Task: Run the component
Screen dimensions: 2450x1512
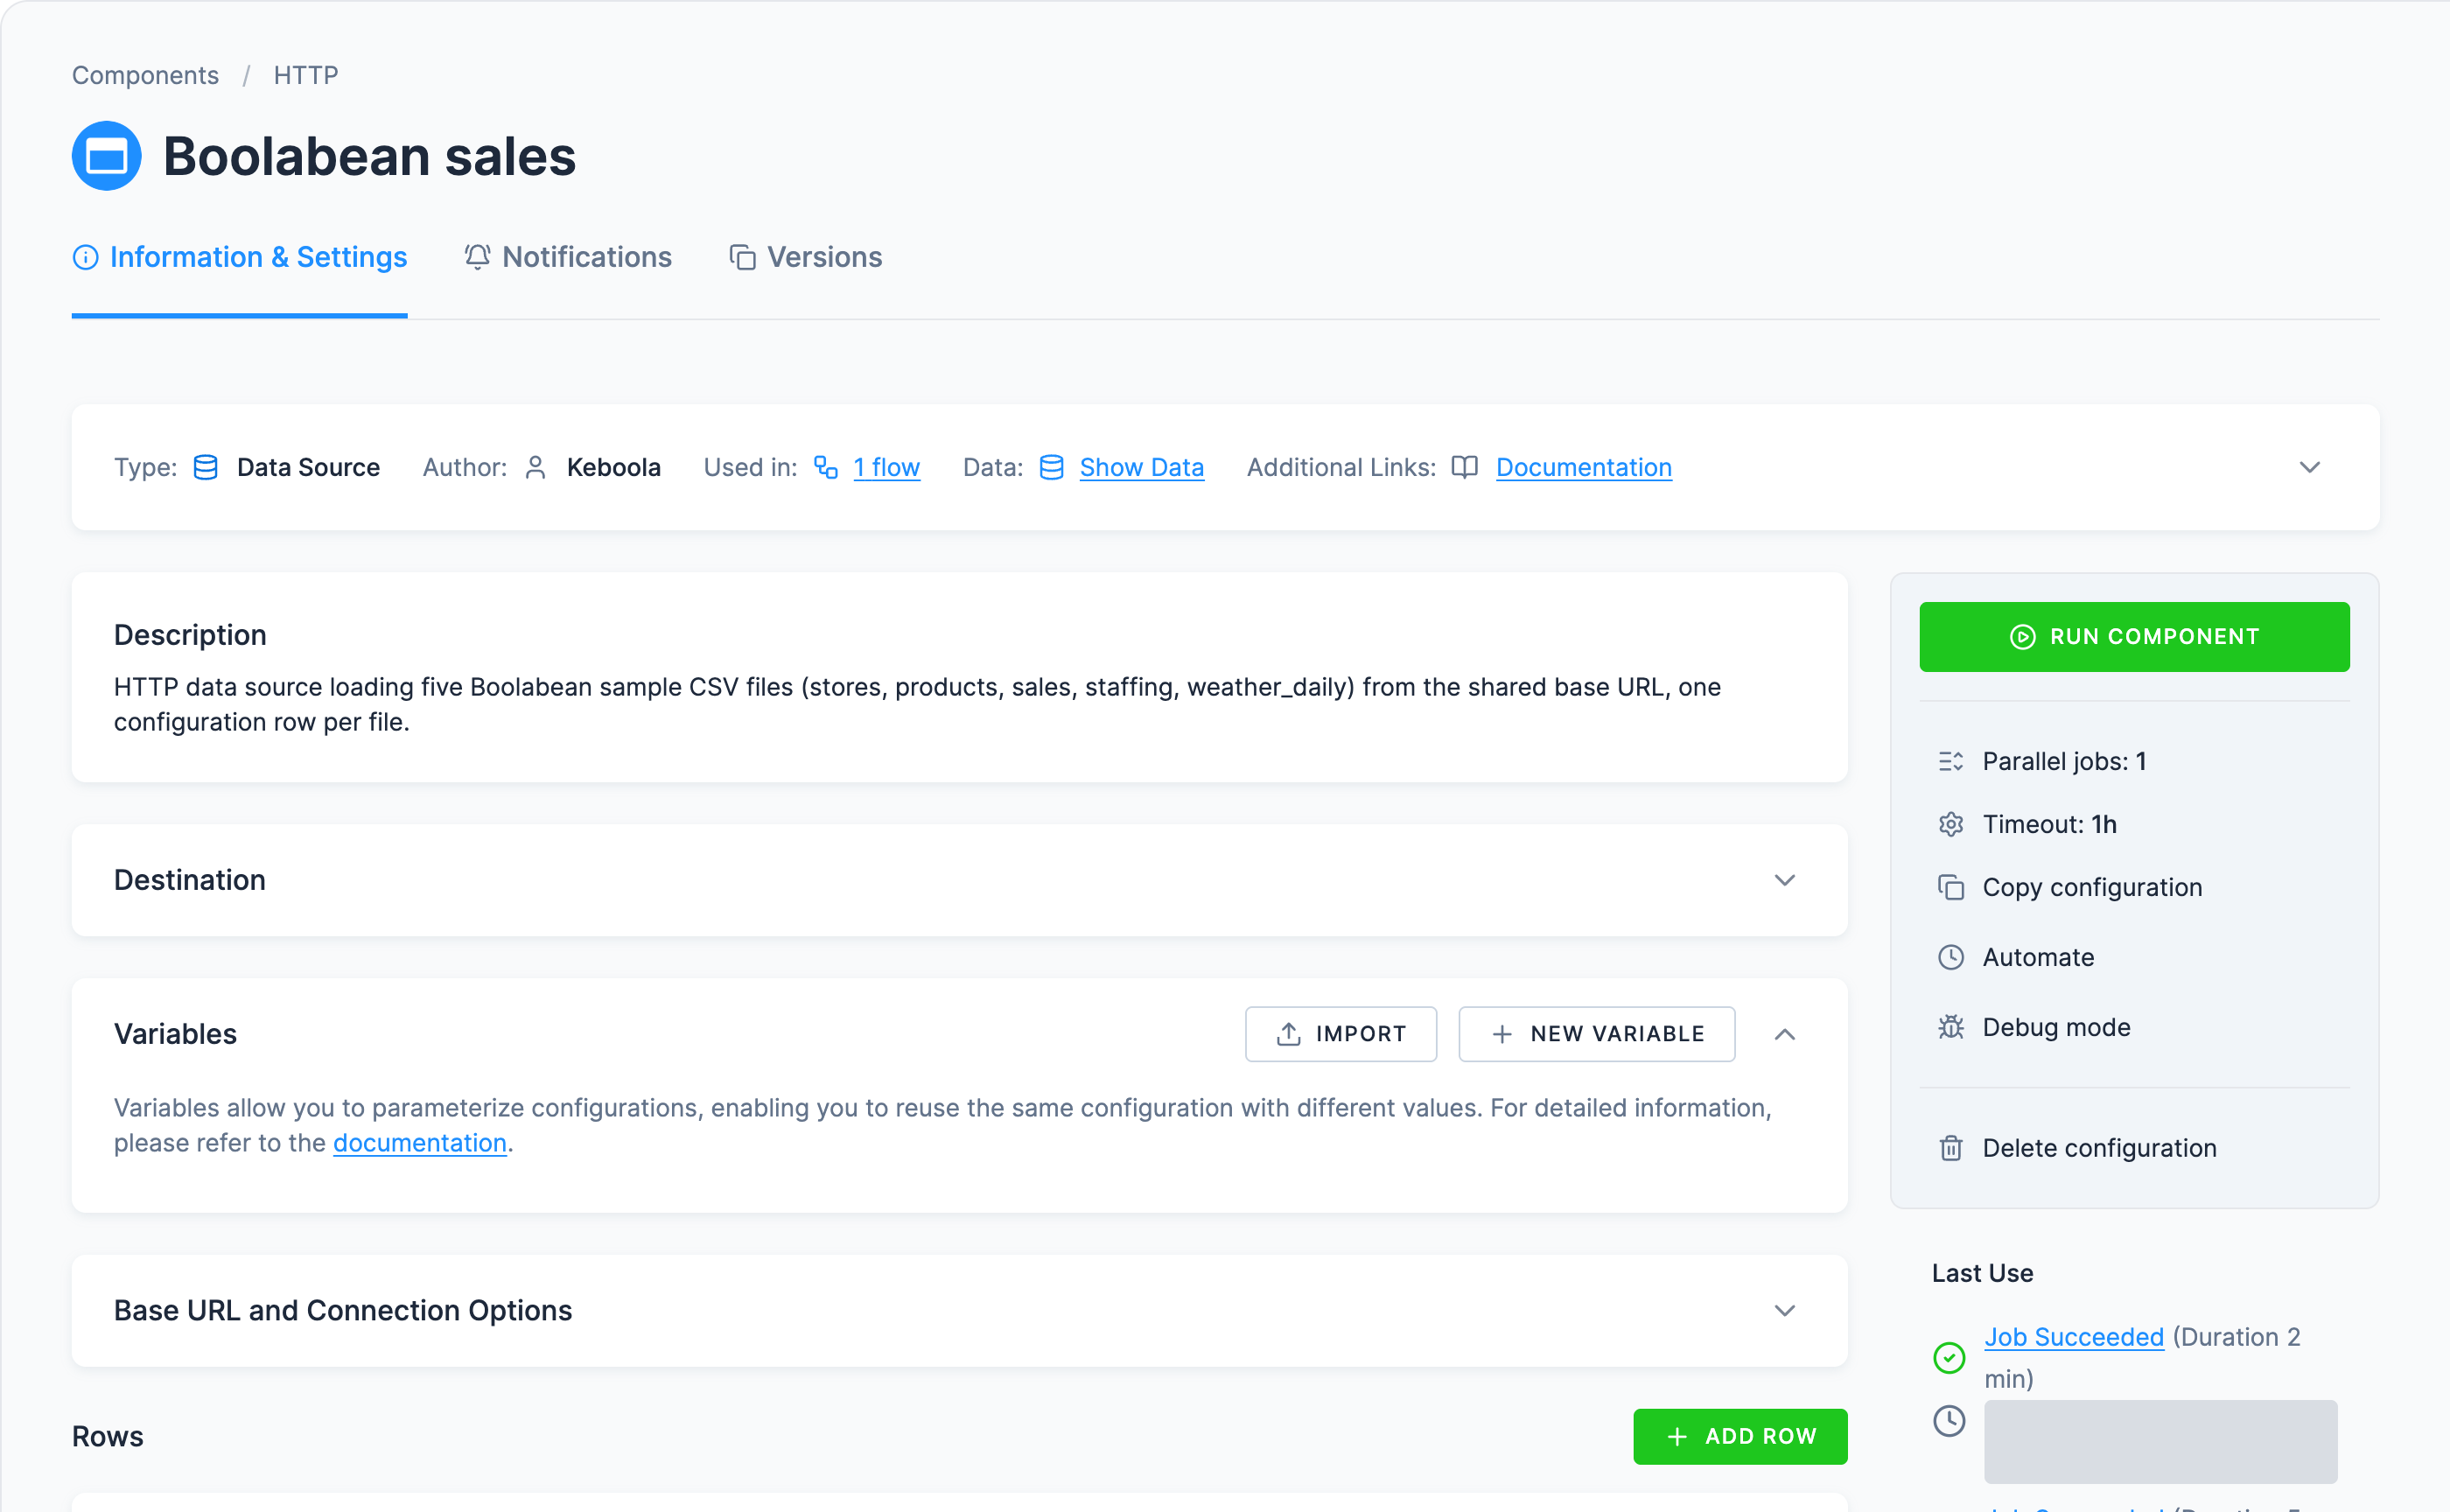Action: coord(2133,637)
